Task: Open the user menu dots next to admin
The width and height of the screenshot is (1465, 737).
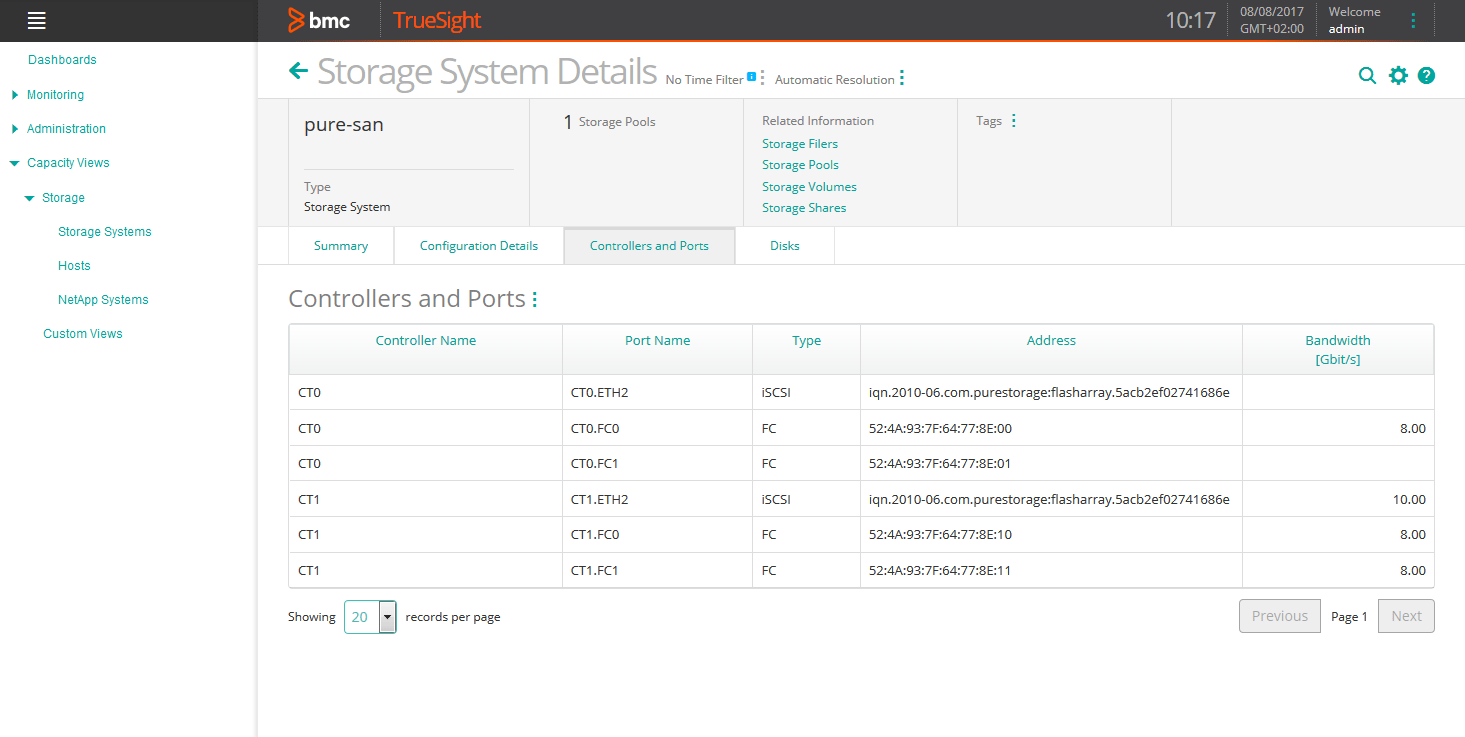Action: 1413,20
